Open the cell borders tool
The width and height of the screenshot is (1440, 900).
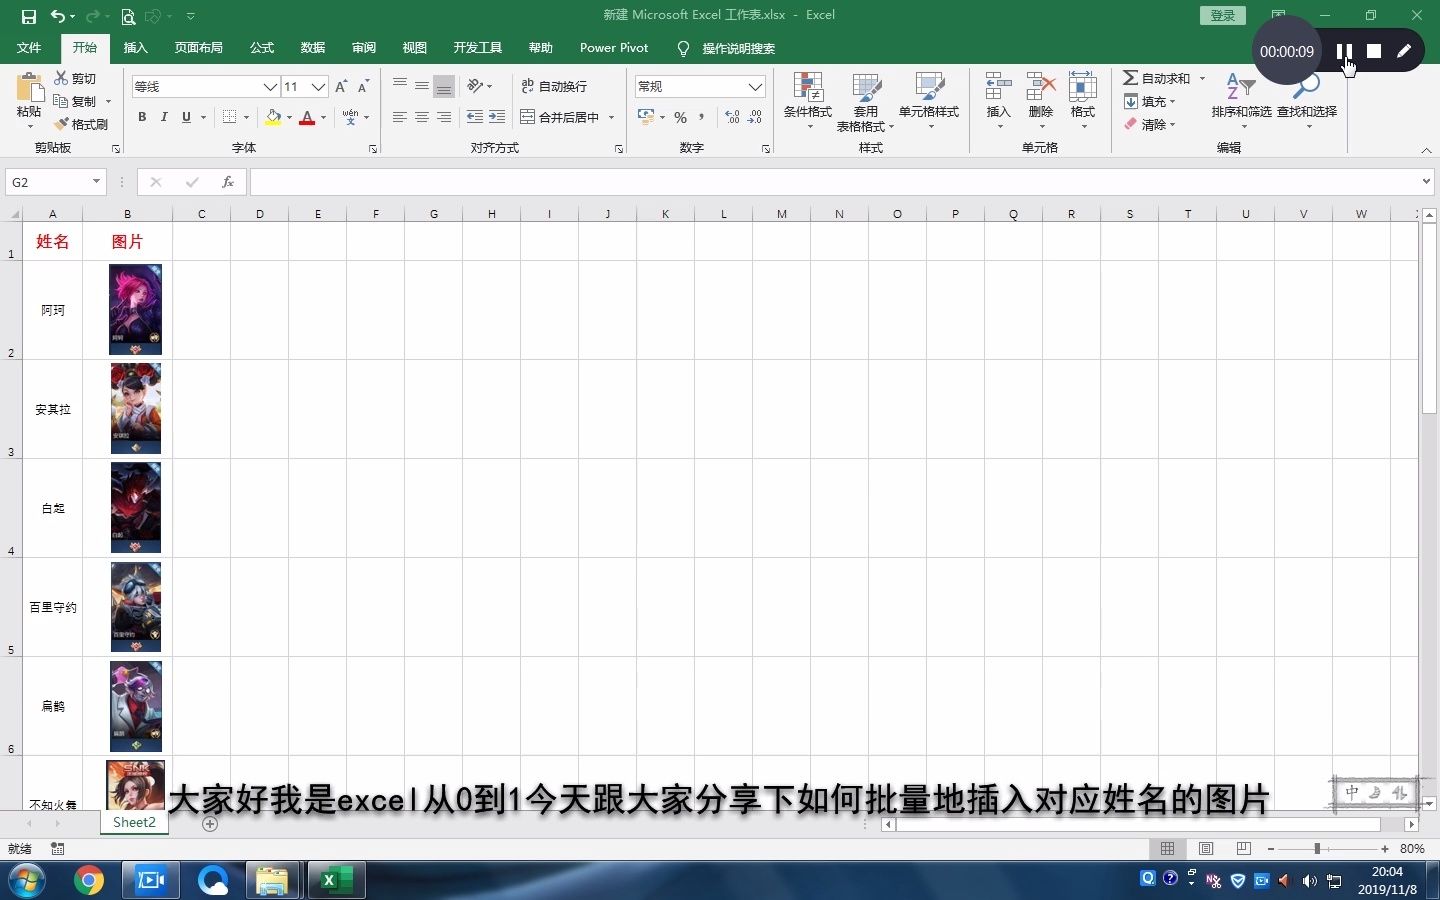pos(229,117)
